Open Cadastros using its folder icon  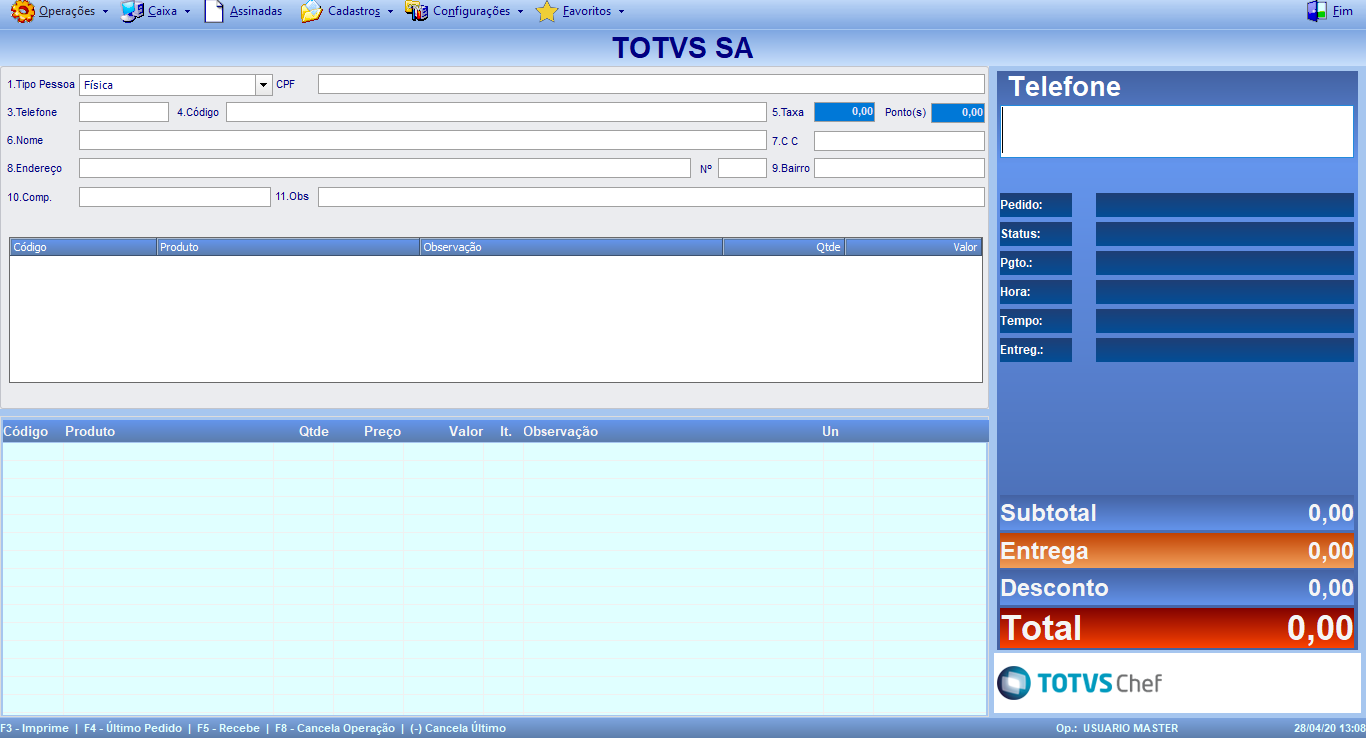(312, 12)
